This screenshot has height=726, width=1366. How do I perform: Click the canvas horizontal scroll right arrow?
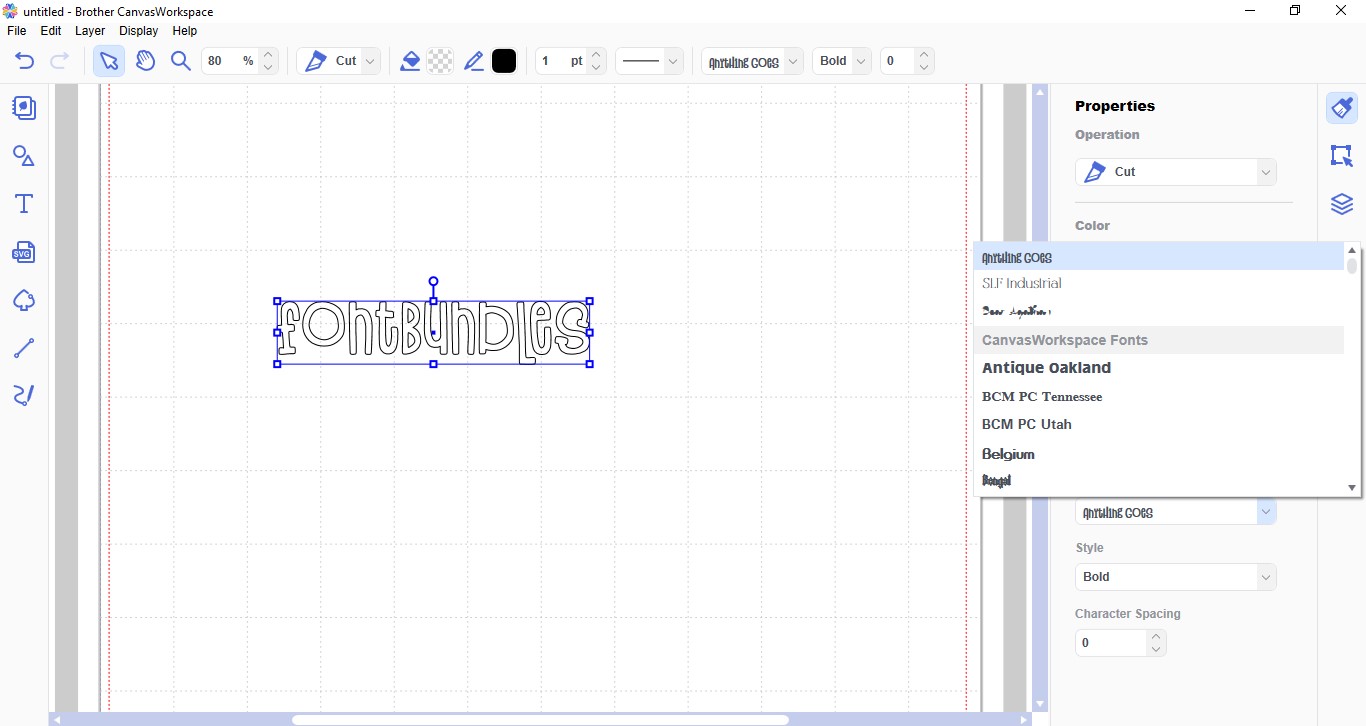1024,719
